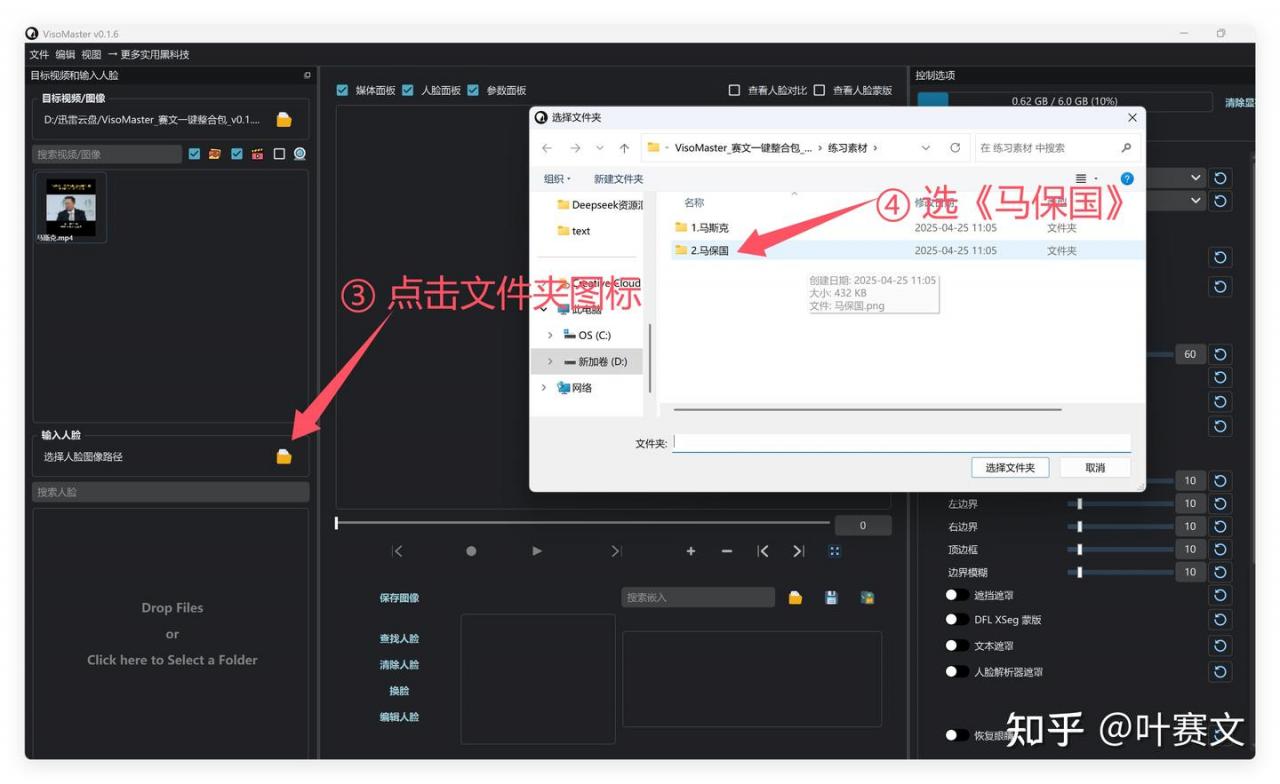
Task: Click the dialog Back arrow
Action: click(x=547, y=148)
